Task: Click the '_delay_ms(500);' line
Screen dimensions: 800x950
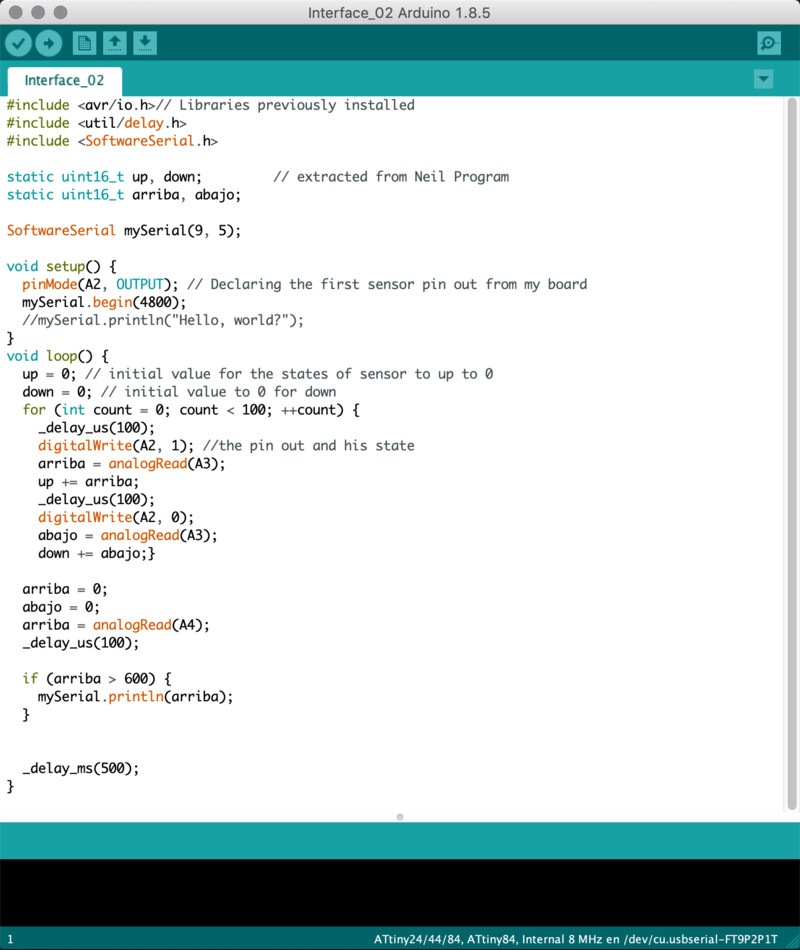Action: [81, 768]
